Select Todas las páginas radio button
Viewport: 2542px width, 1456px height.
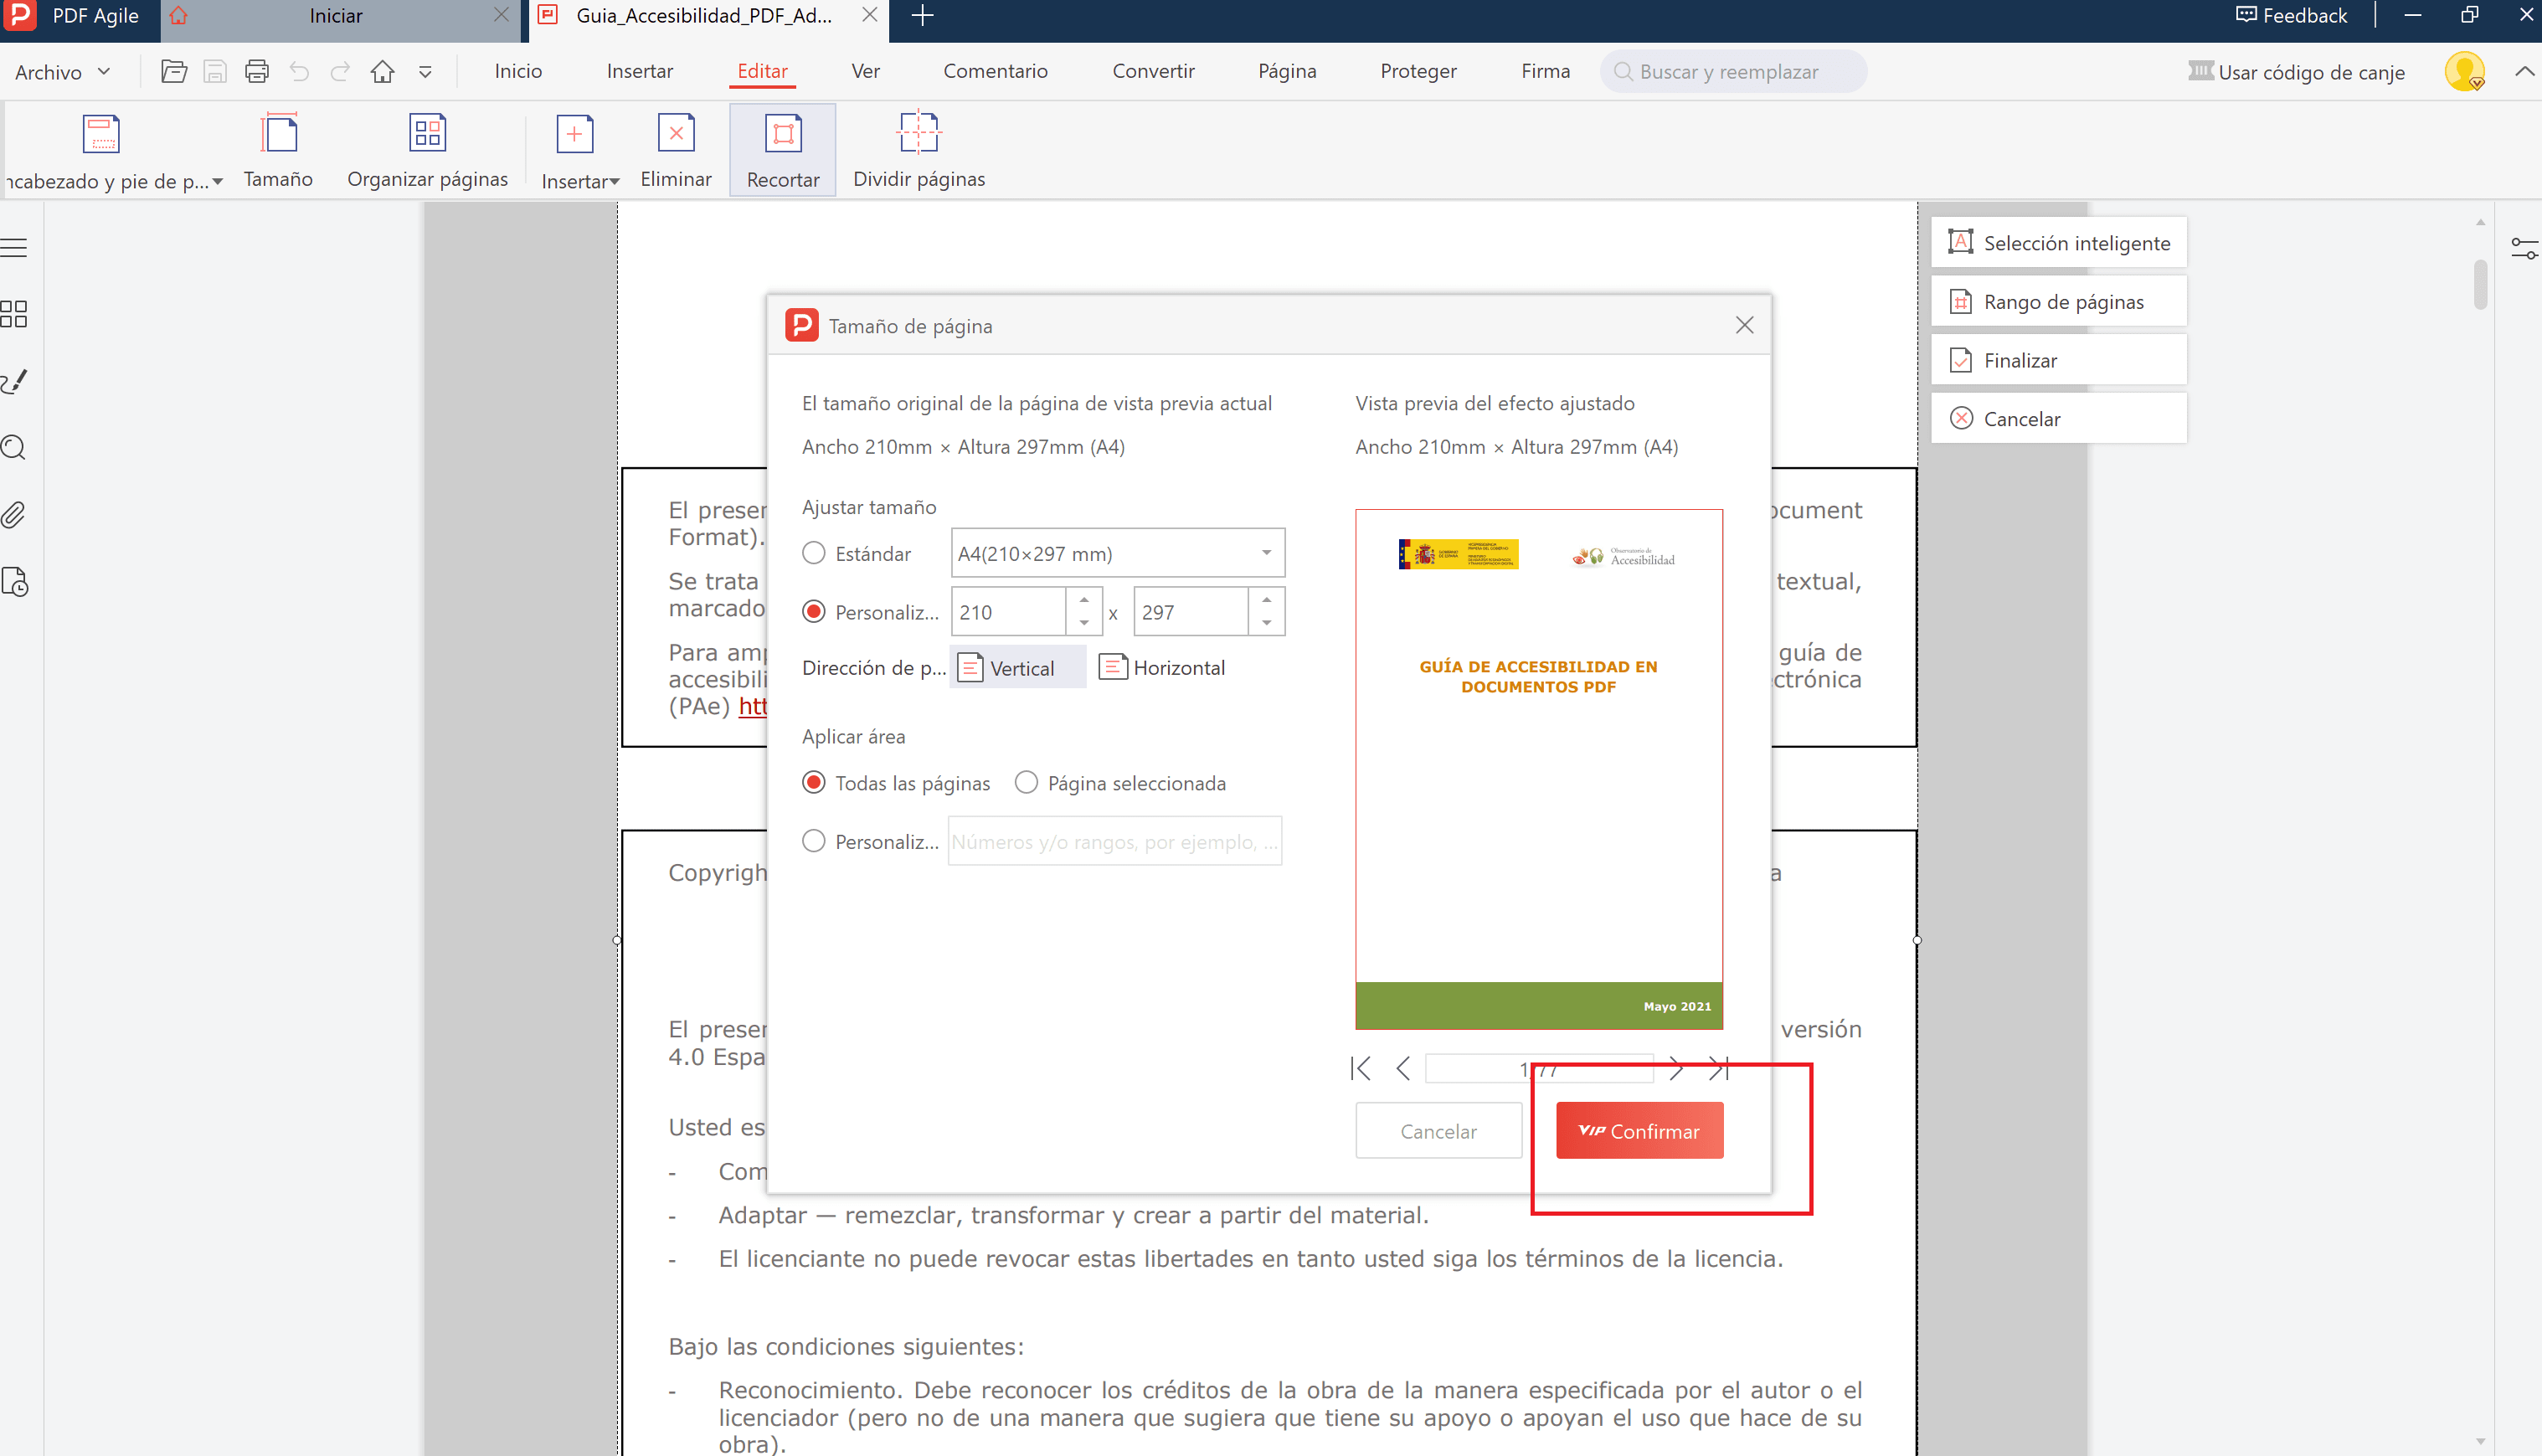coord(814,783)
